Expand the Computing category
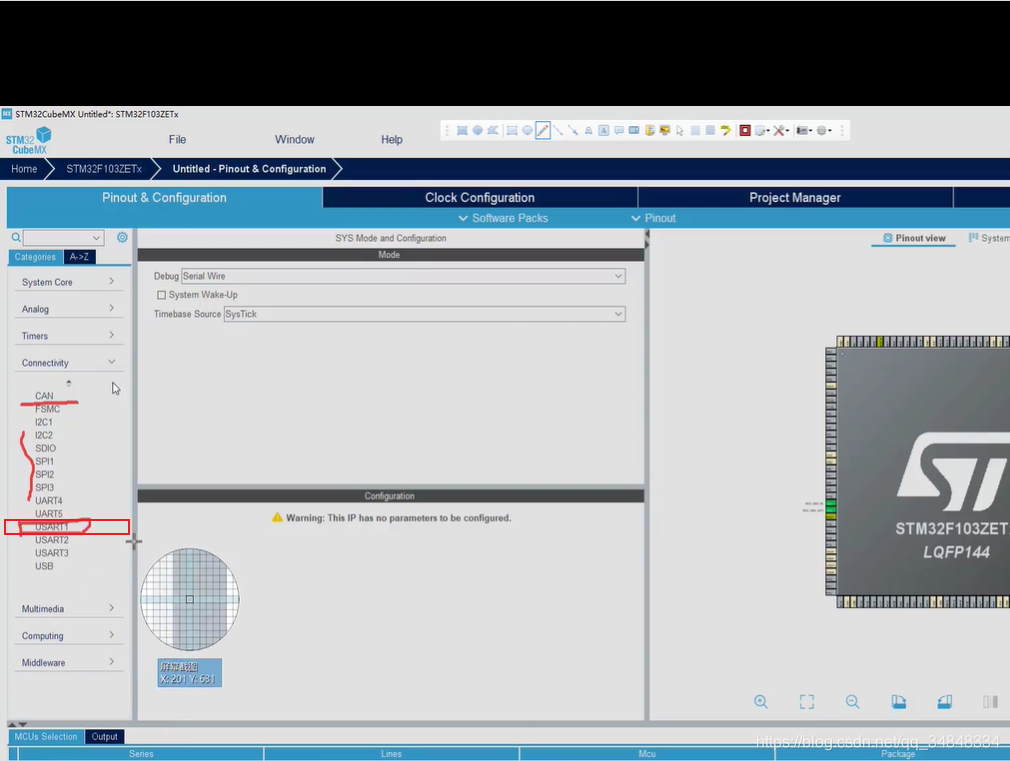 (x=68, y=636)
